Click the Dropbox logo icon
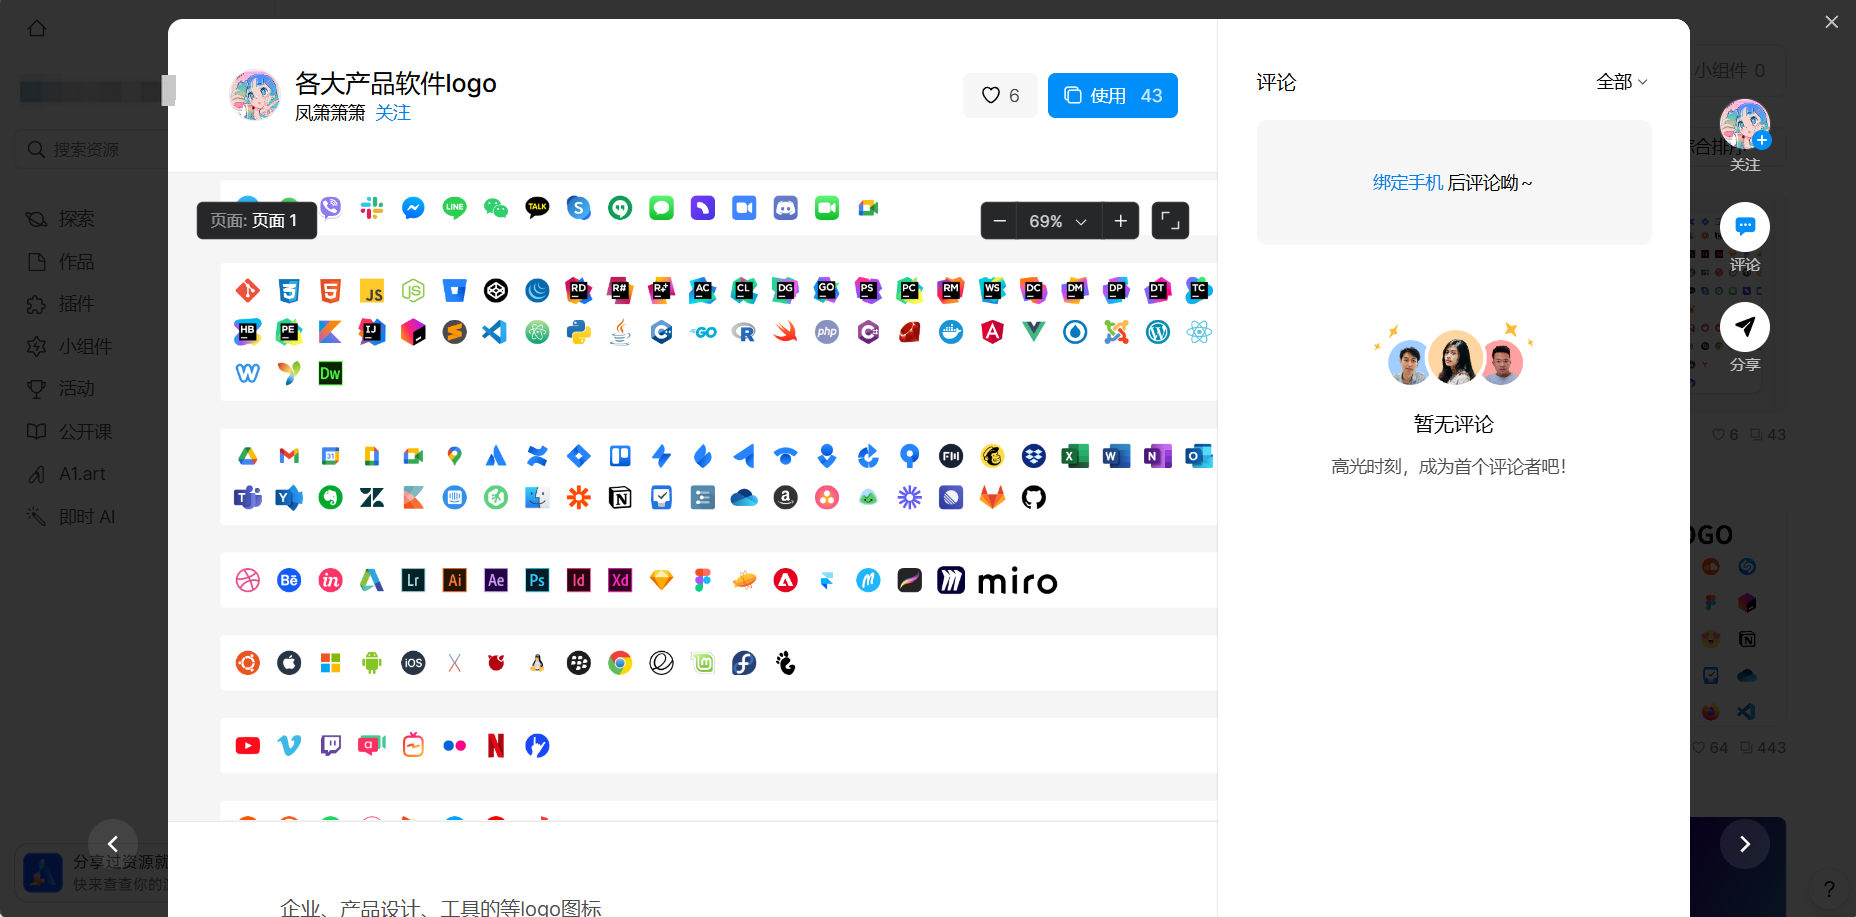This screenshot has height=917, width=1856. coord(1034,456)
